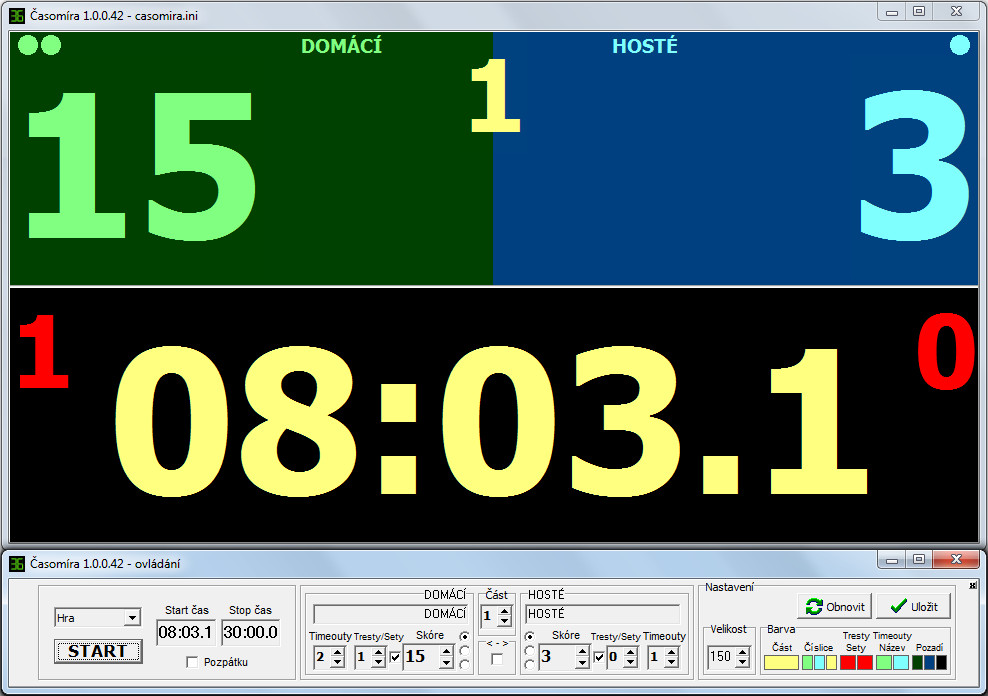Click the ovládání window title bar icon
The width and height of the screenshot is (988, 696).
coord(17,563)
